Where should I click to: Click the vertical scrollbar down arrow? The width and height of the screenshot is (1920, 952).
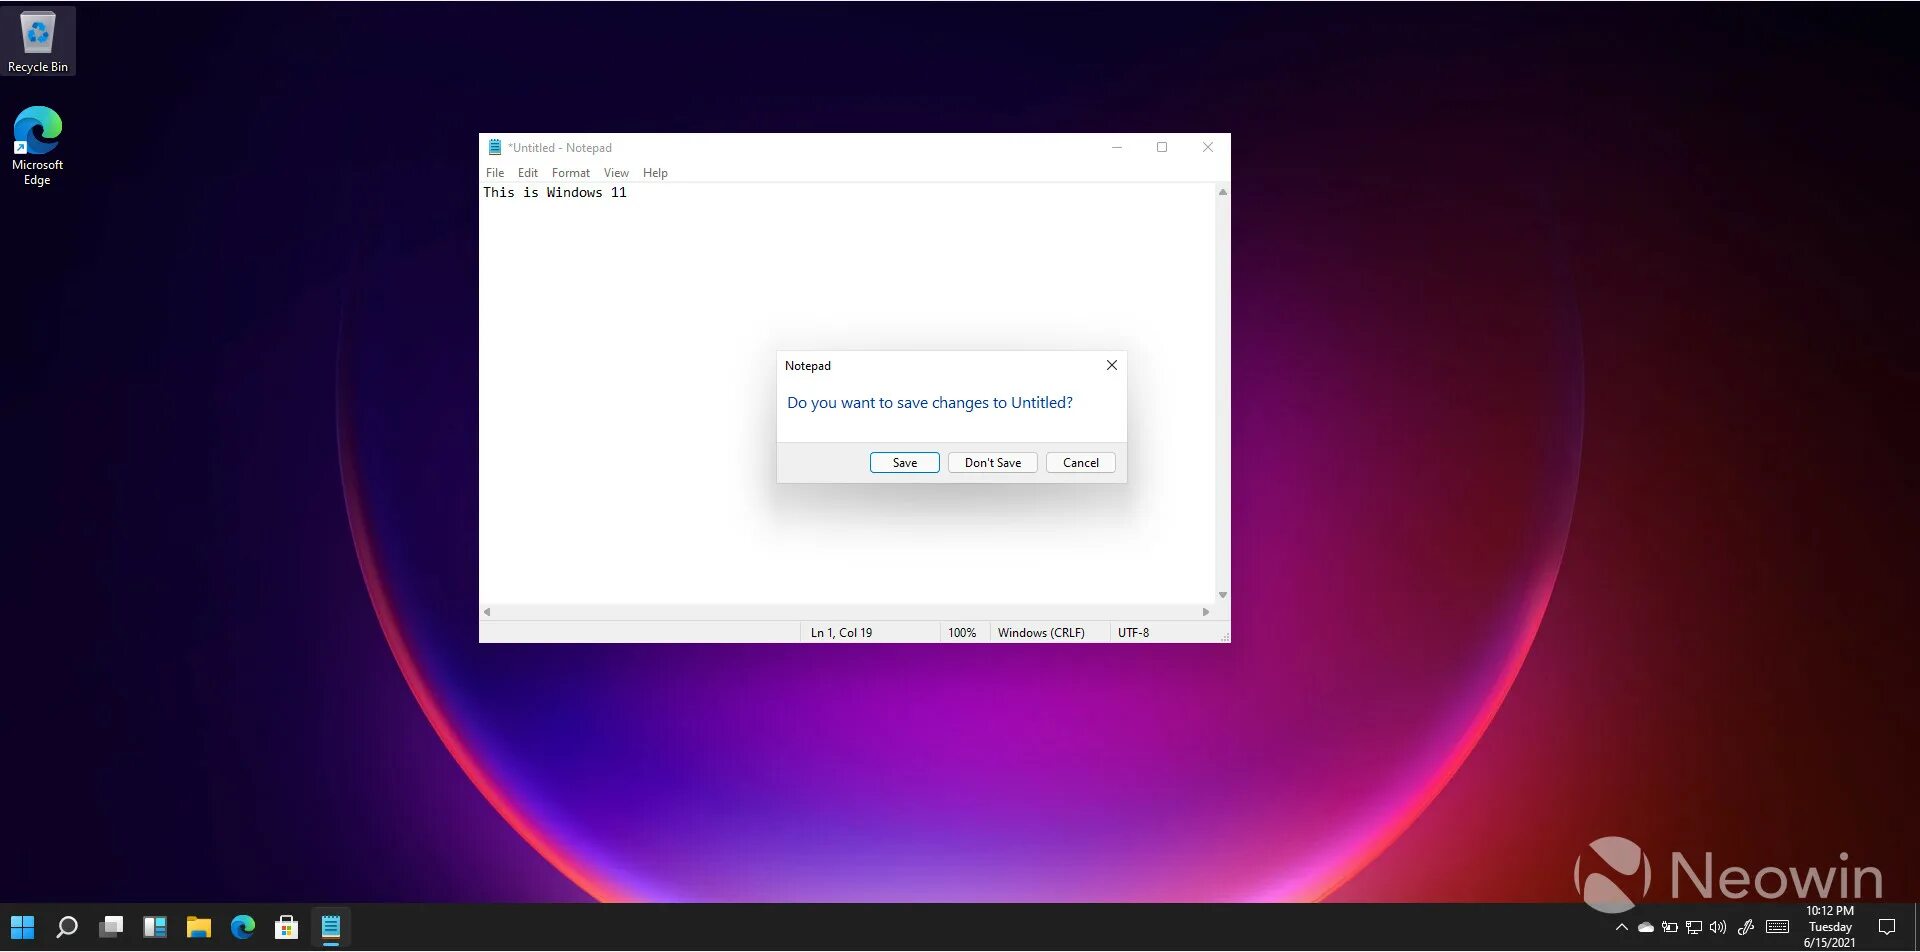1223,595
